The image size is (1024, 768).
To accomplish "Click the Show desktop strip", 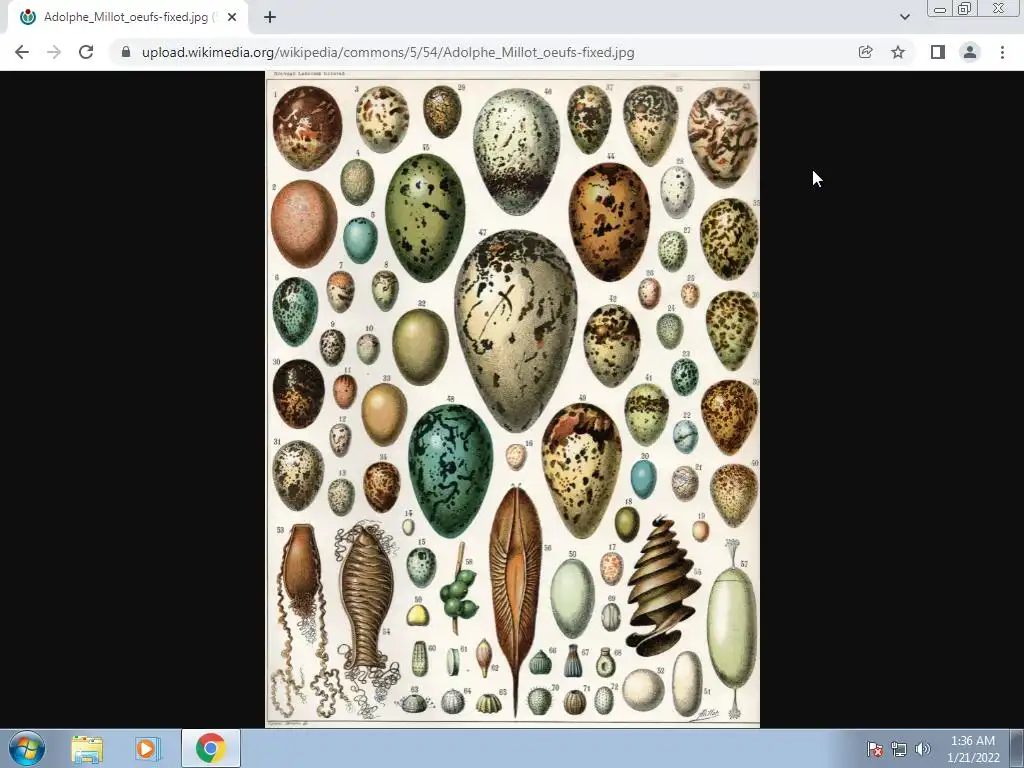I will point(1017,749).
